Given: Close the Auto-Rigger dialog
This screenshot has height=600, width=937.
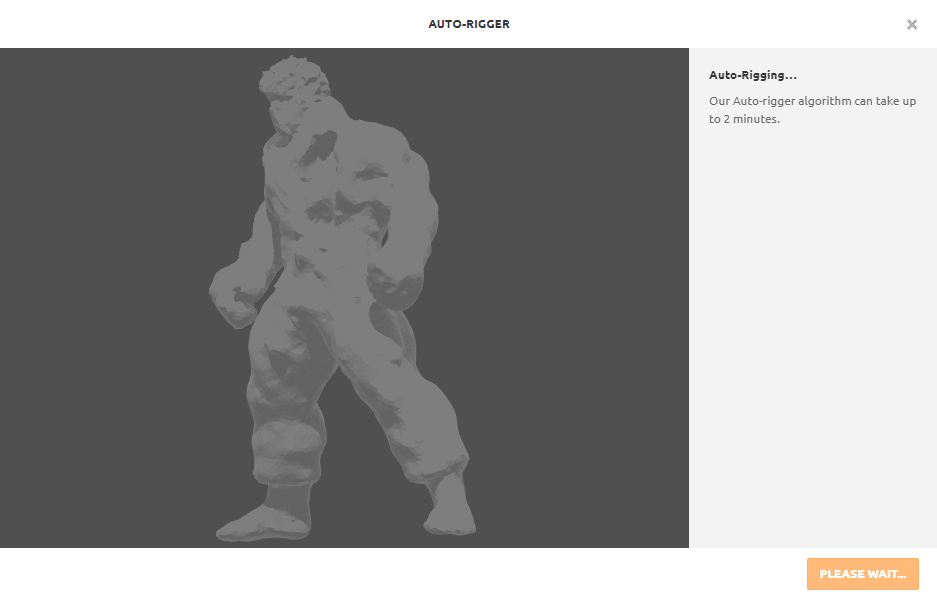Looking at the screenshot, I should tap(911, 25).
